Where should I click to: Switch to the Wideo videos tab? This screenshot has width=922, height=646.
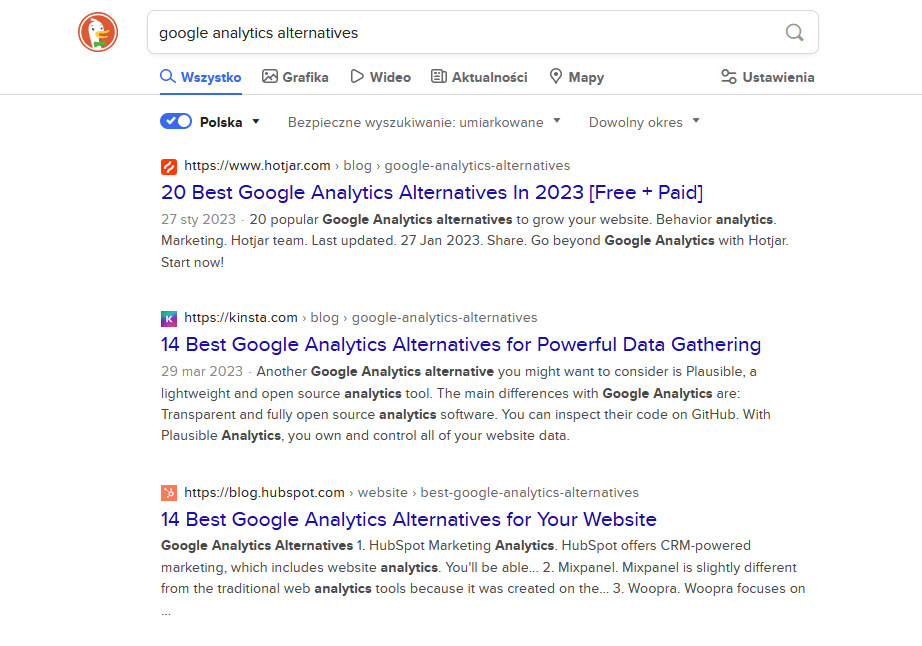tap(380, 77)
